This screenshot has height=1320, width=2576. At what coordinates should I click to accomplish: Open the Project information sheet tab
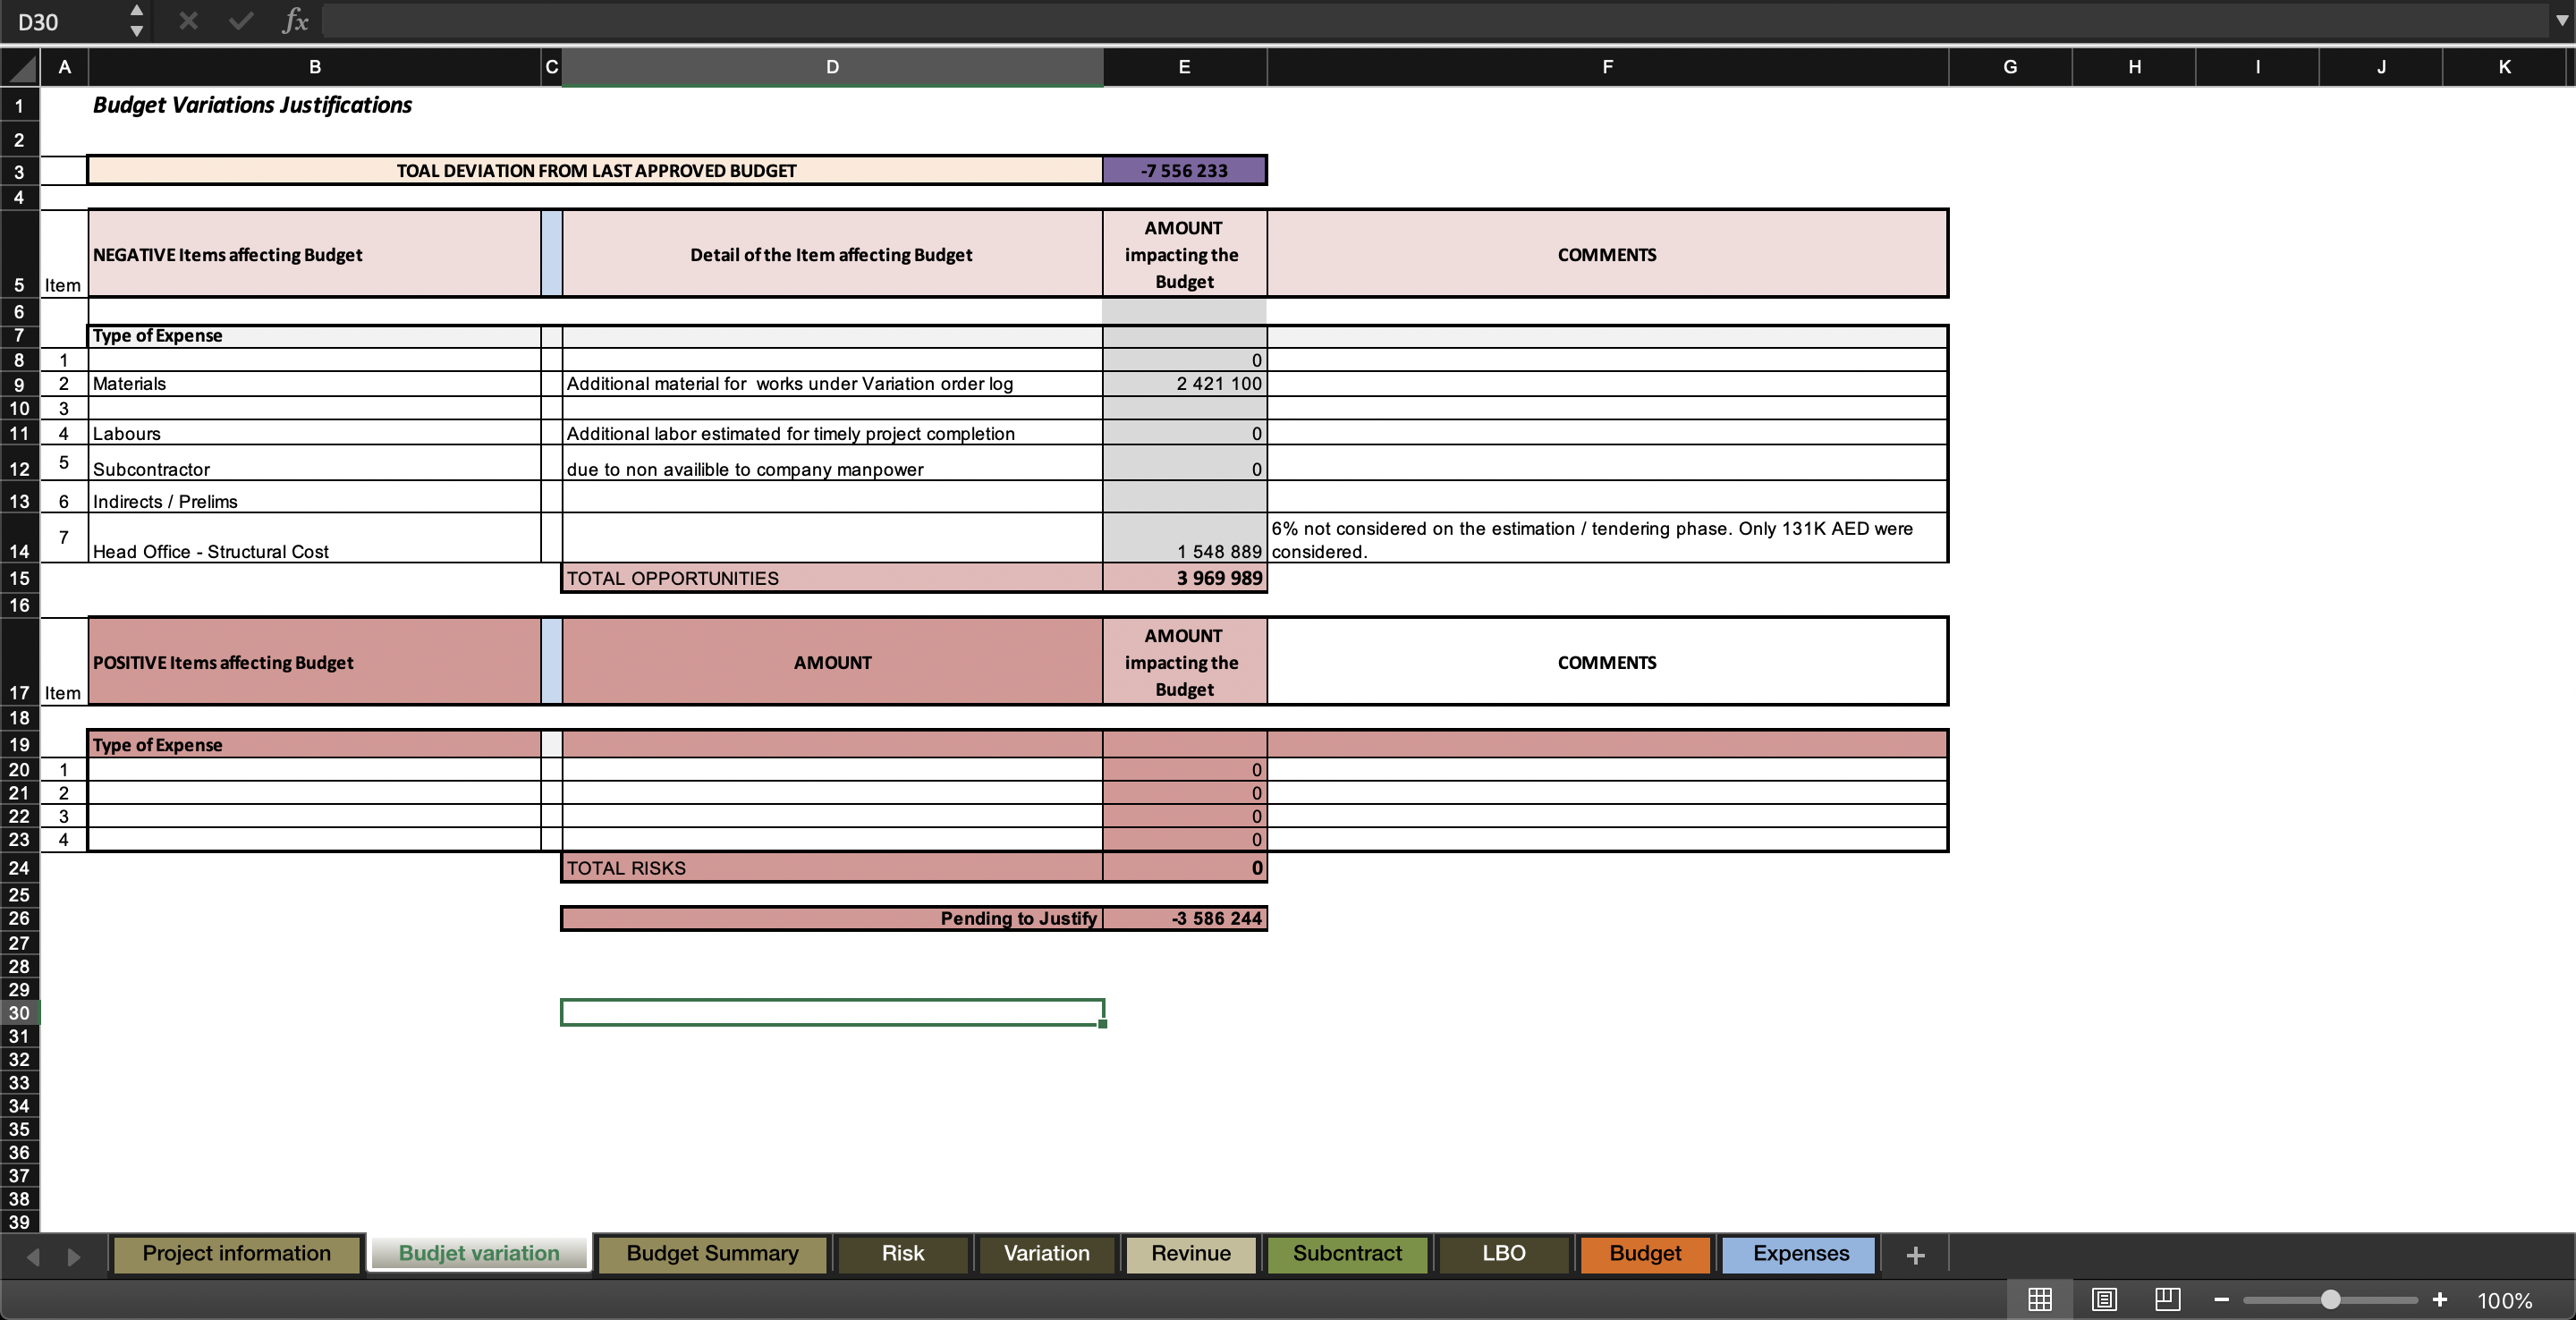[x=236, y=1254]
